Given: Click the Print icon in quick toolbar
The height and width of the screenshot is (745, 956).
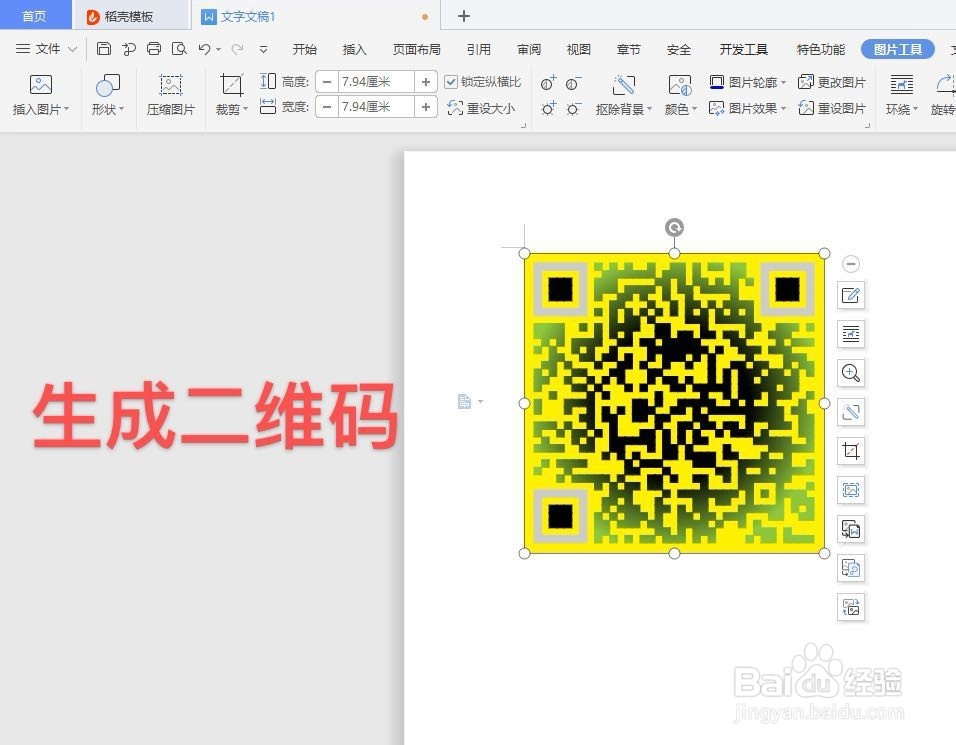Looking at the screenshot, I should coord(154,49).
